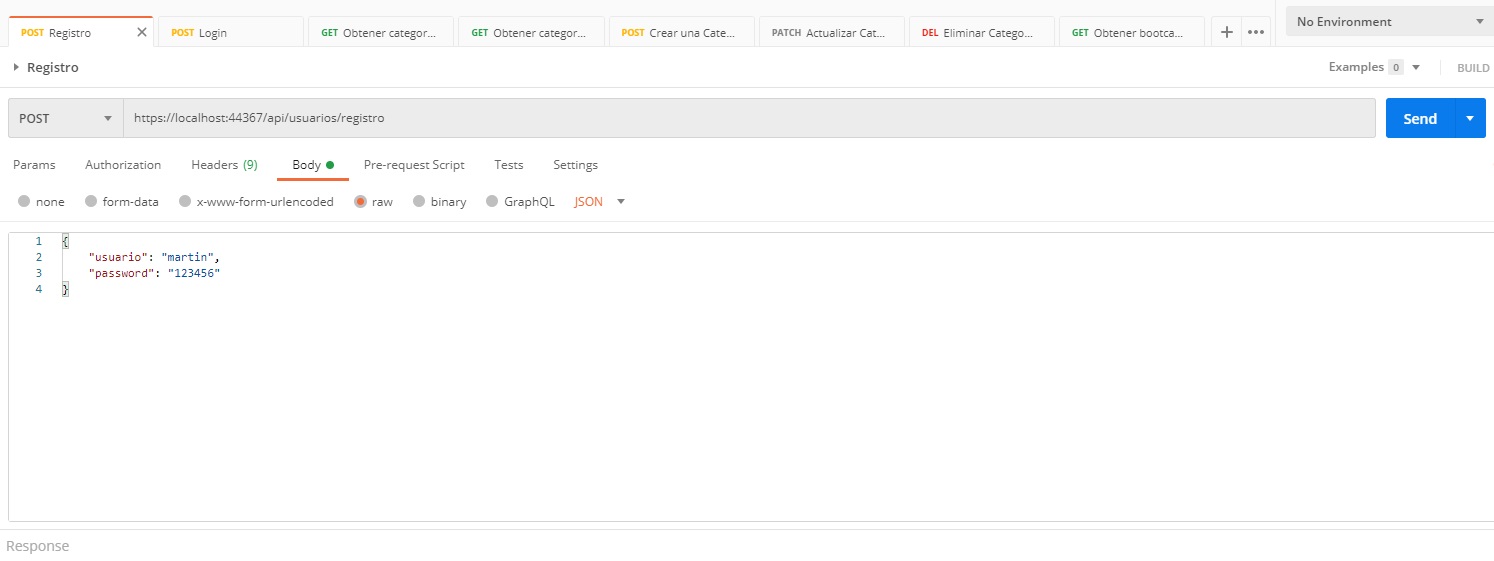
Task: Click line number 4 in the editor gutter
Action: [x=38, y=289]
